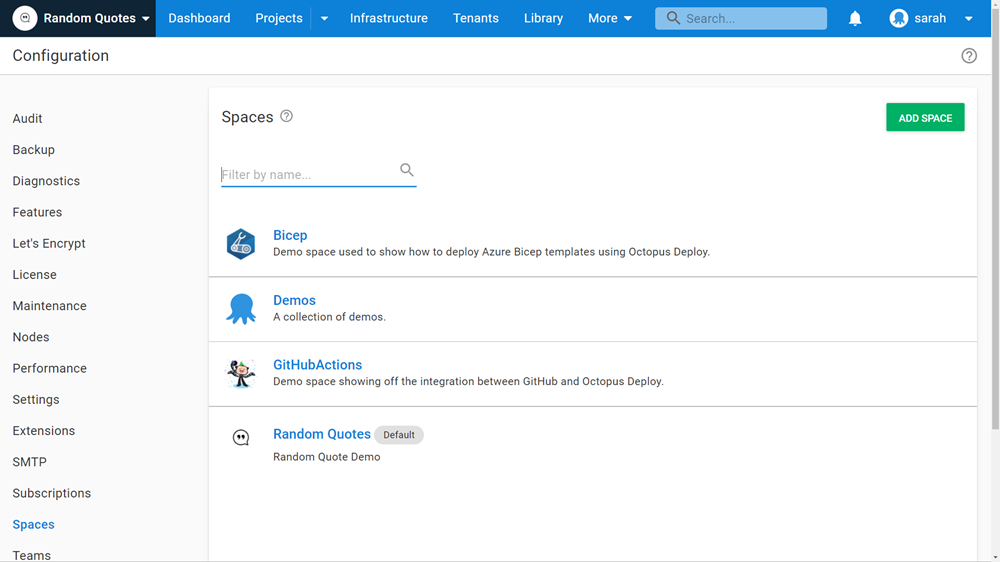Open Subscriptions
Screen dimensions: 1000x562
(x=52, y=494)
